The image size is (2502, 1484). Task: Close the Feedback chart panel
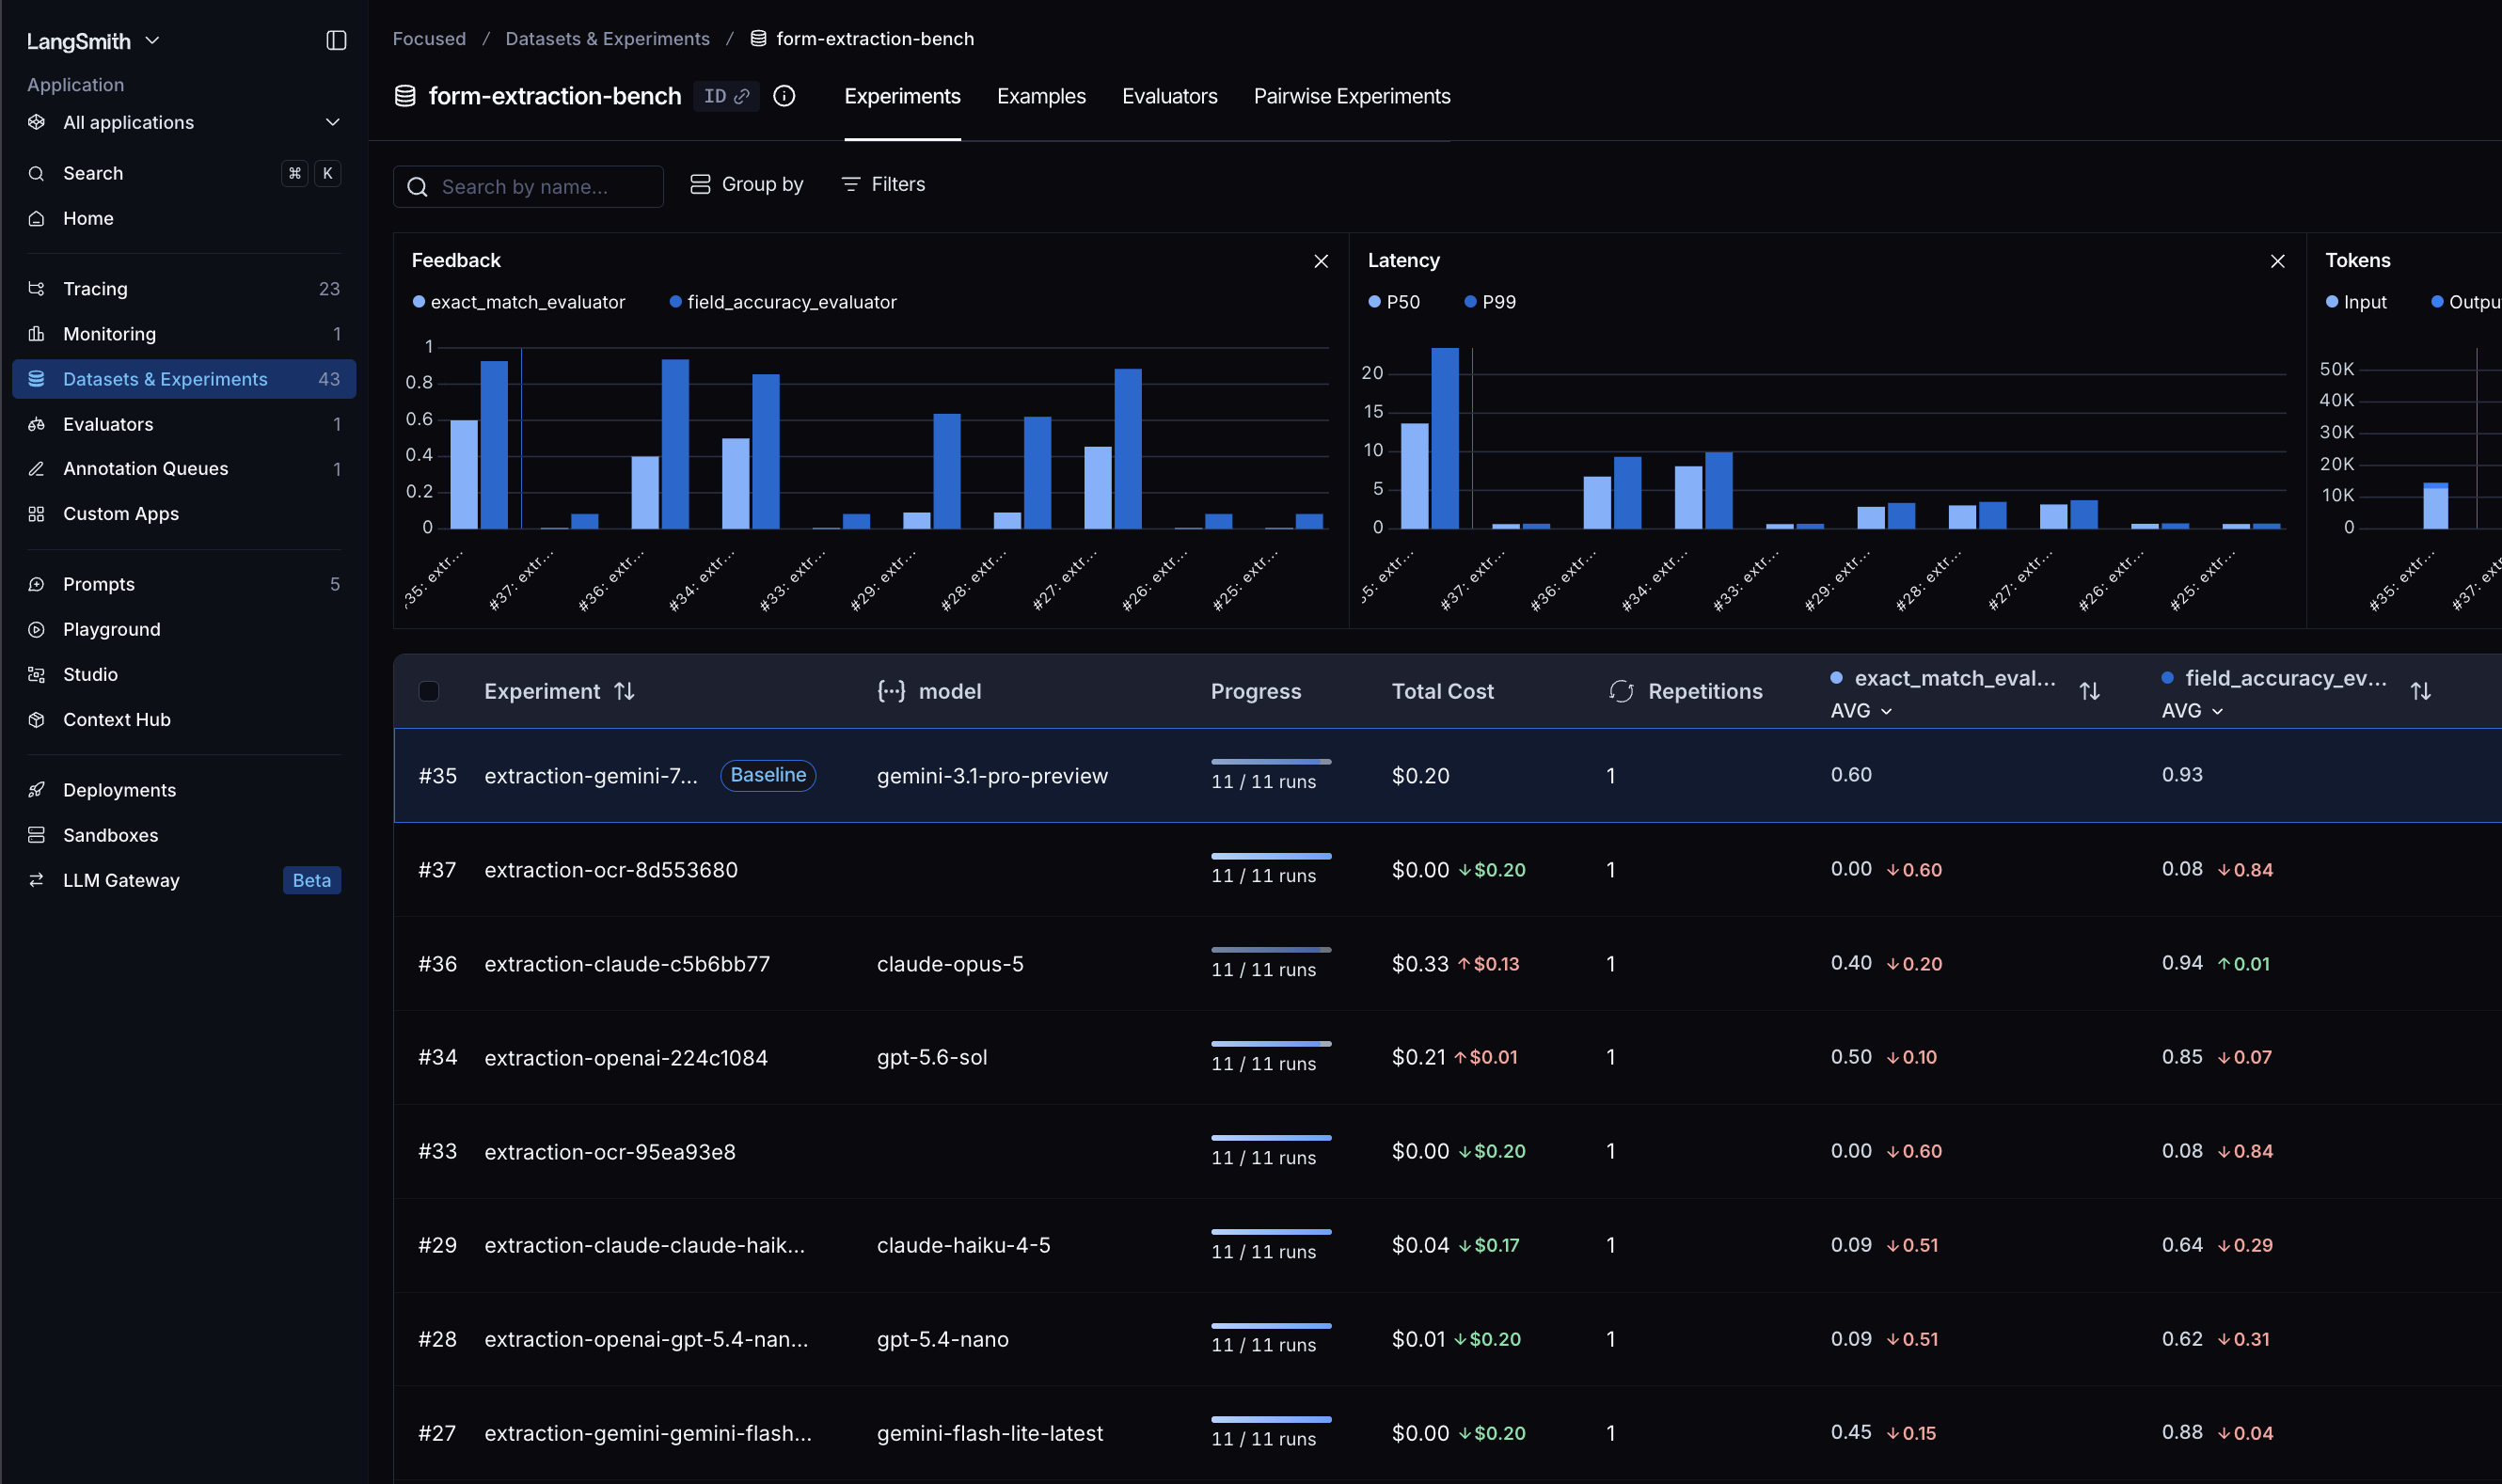coord(1321,261)
